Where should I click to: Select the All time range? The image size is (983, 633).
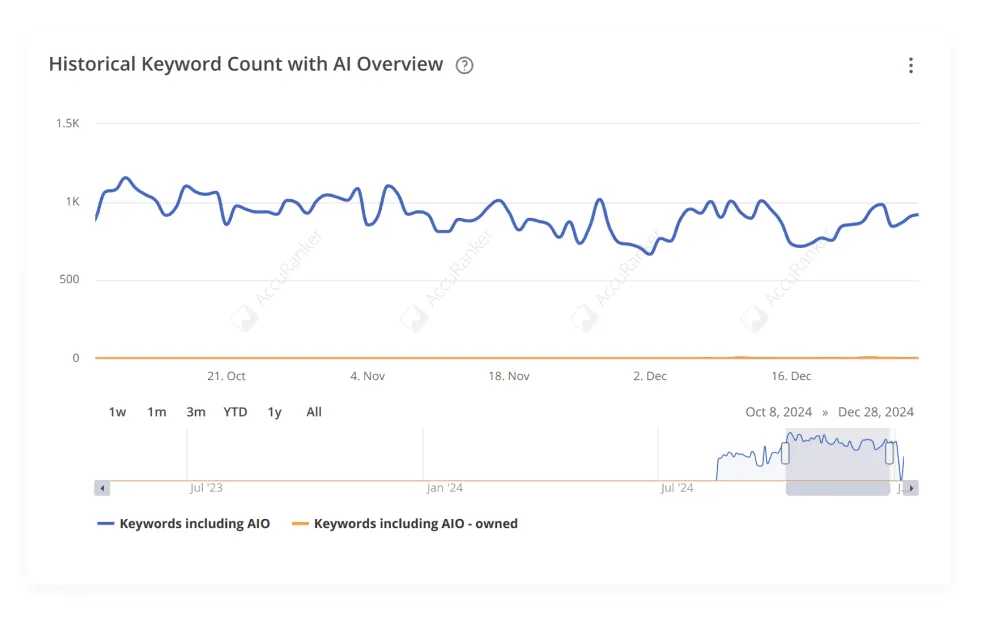(314, 412)
